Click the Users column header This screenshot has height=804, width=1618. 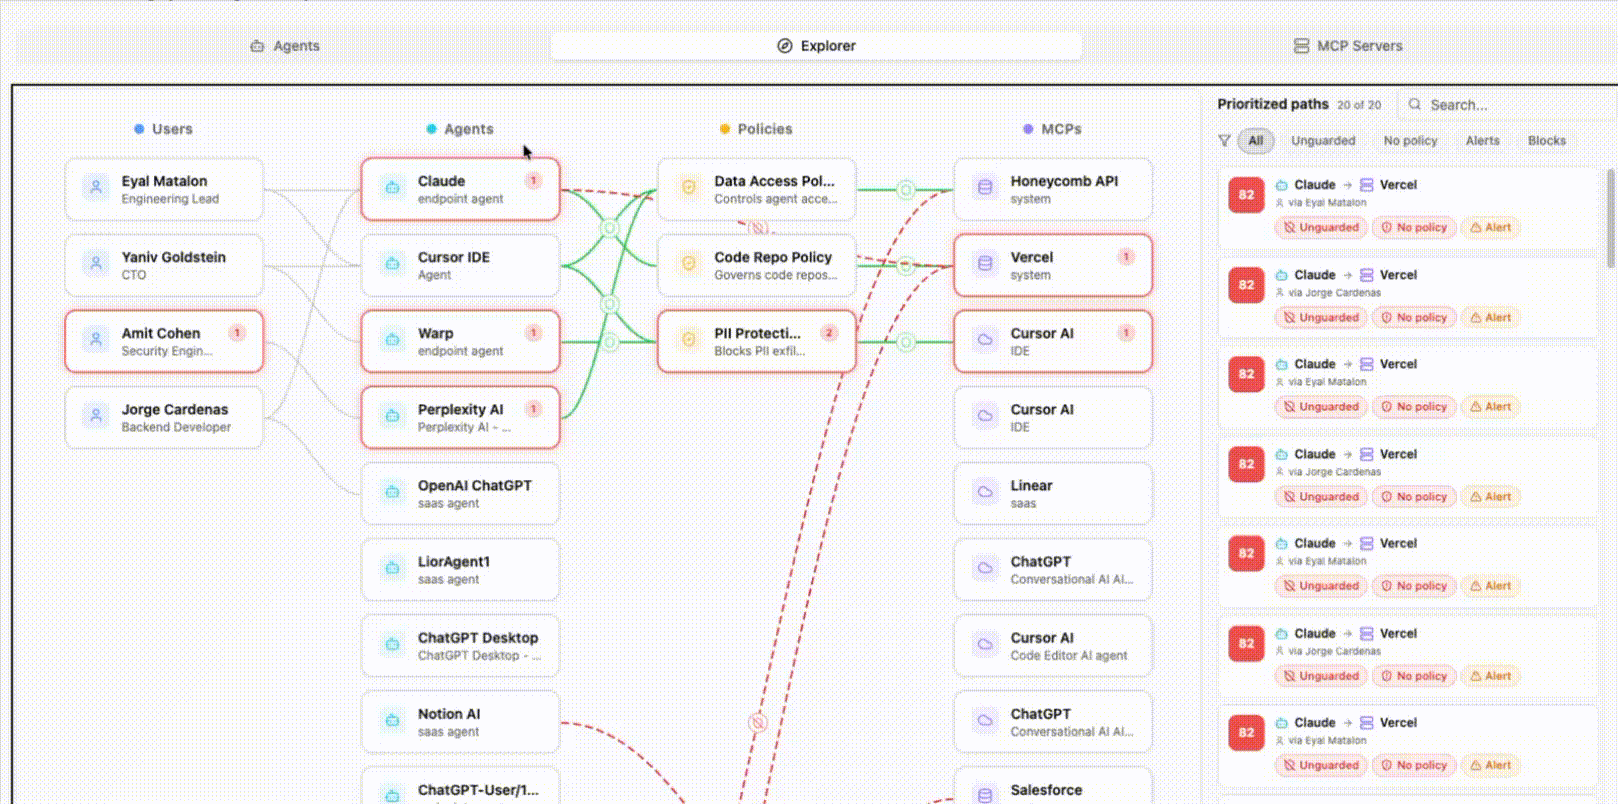click(163, 129)
